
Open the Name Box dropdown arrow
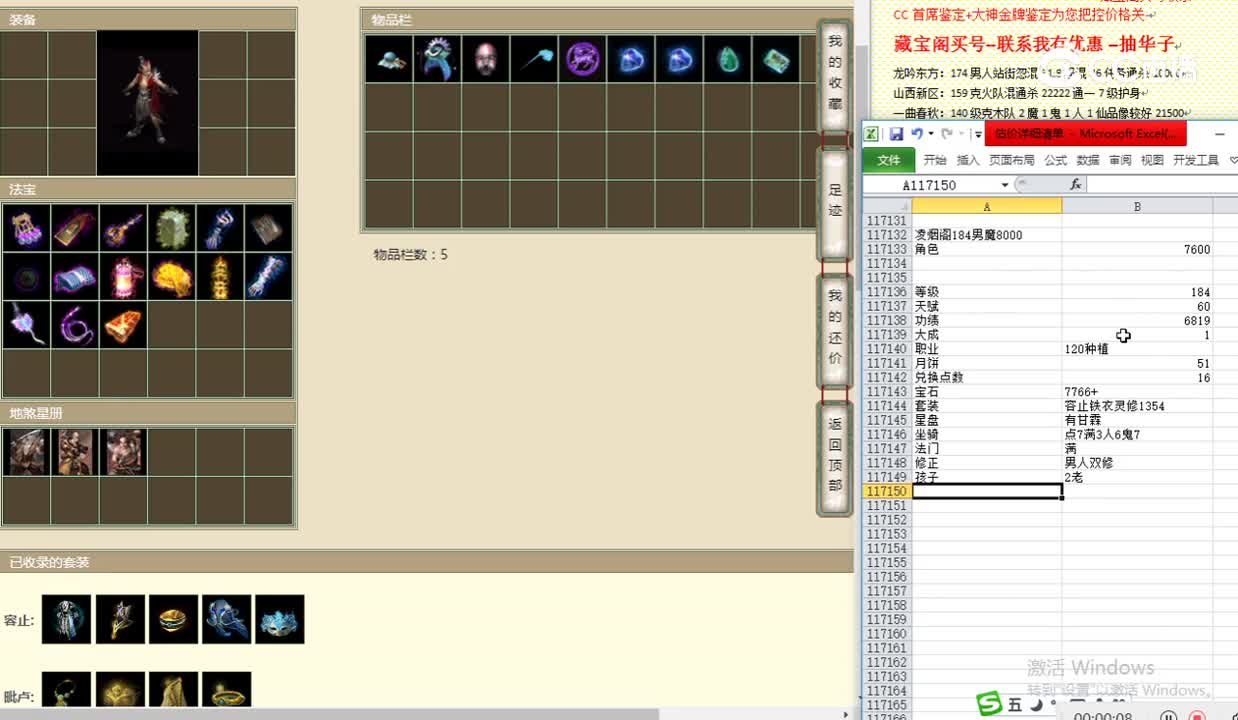[x=1004, y=185]
